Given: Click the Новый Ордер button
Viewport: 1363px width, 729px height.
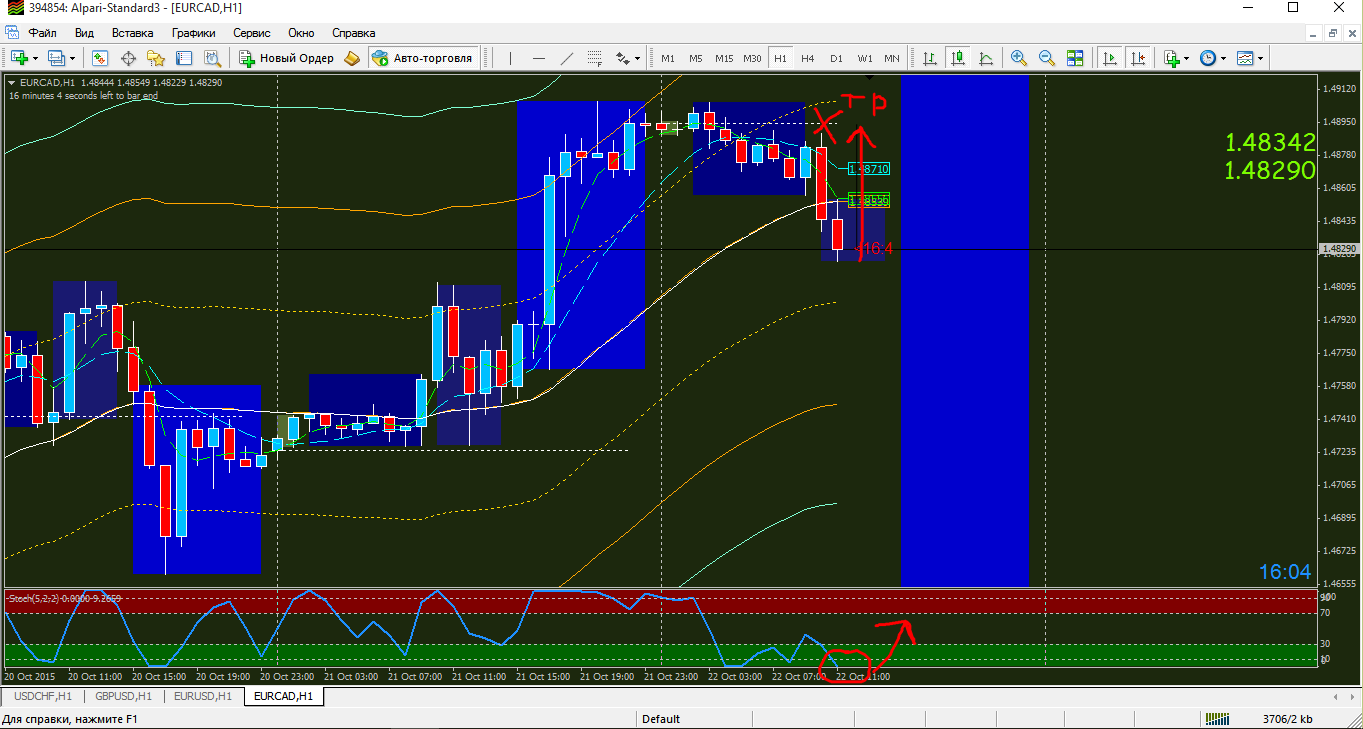Looking at the screenshot, I should coord(287,58).
